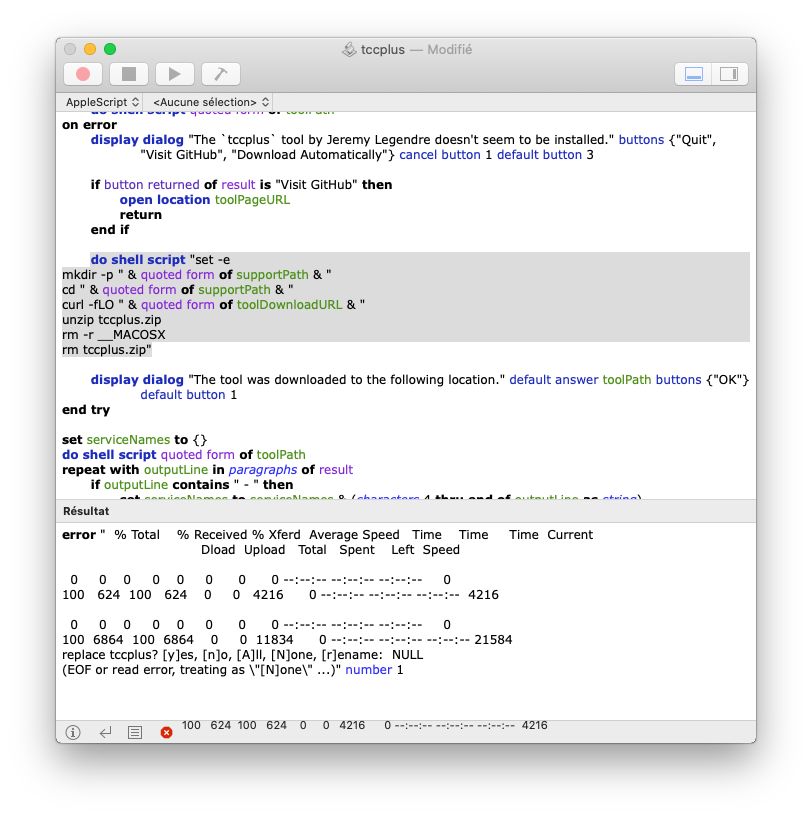This screenshot has width=812, height=817.
Task: Toggle the side bundle contents panel
Action: click(x=729, y=74)
